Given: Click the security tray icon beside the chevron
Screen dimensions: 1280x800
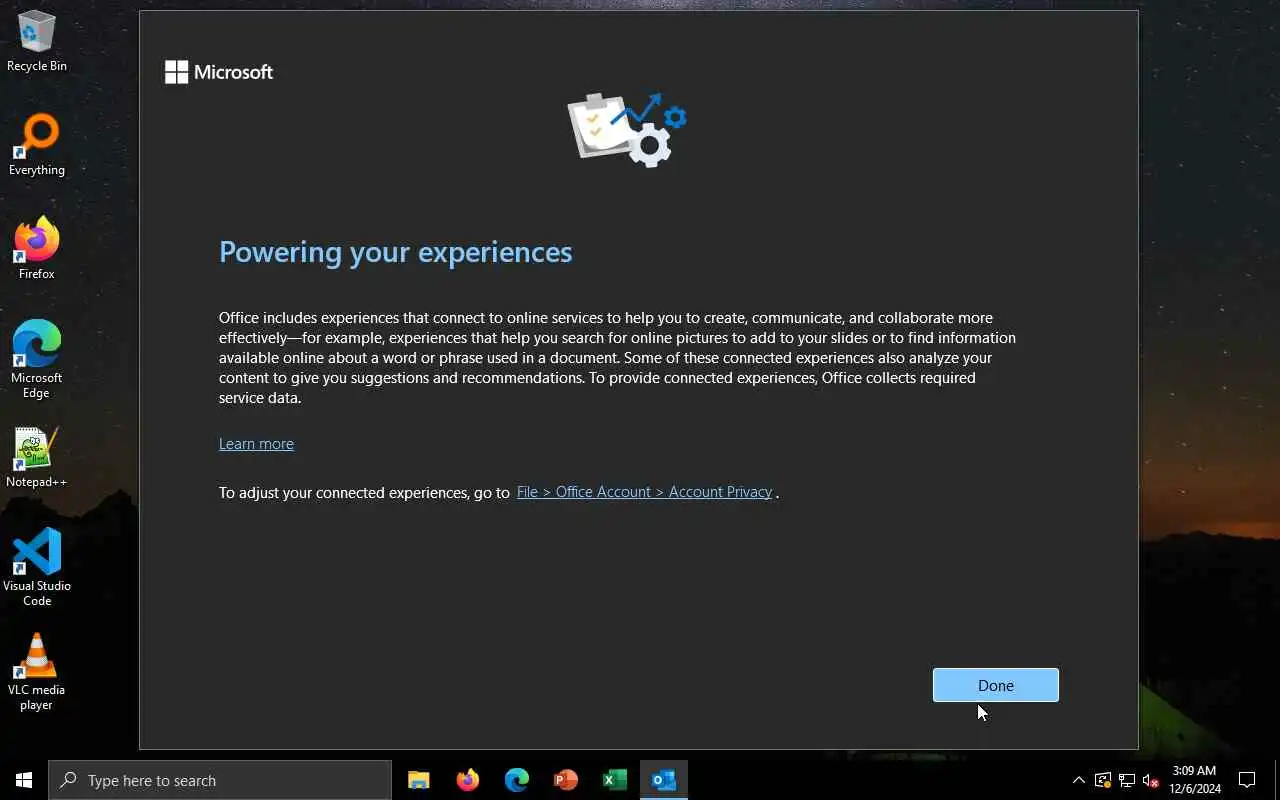Looking at the screenshot, I should [x=1103, y=780].
